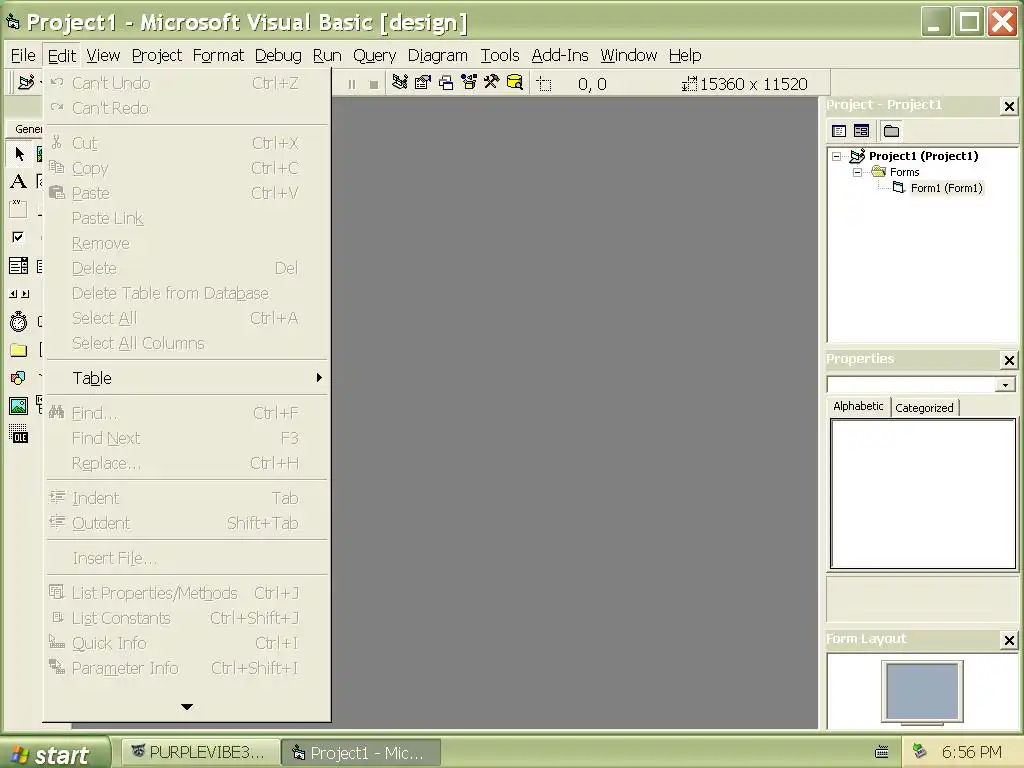Switch to the Alphabetic properties tab
Image resolution: width=1024 pixels, height=768 pixels.
pos(858,406)
